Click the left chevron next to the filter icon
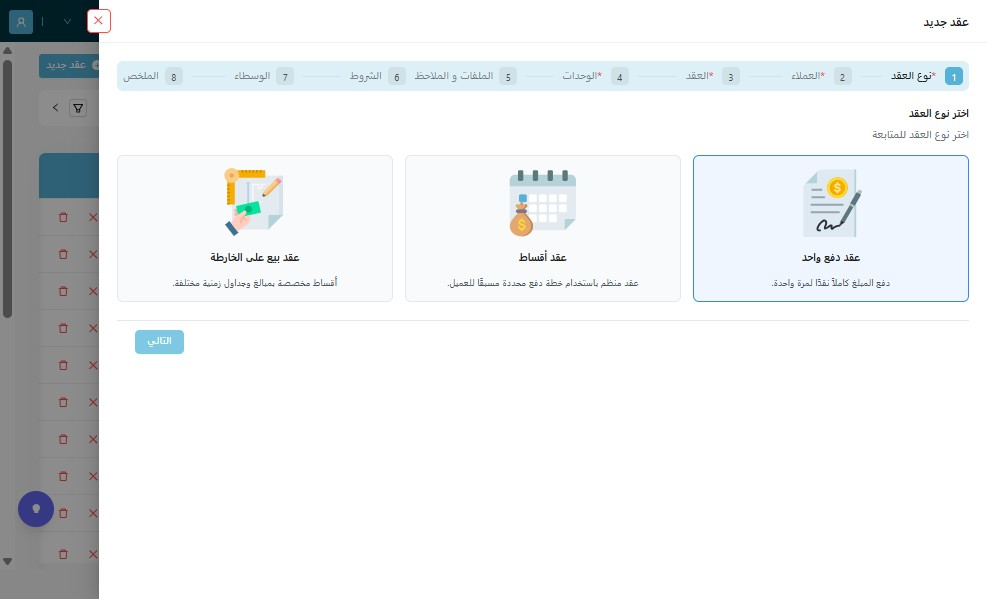 [55, 108]
